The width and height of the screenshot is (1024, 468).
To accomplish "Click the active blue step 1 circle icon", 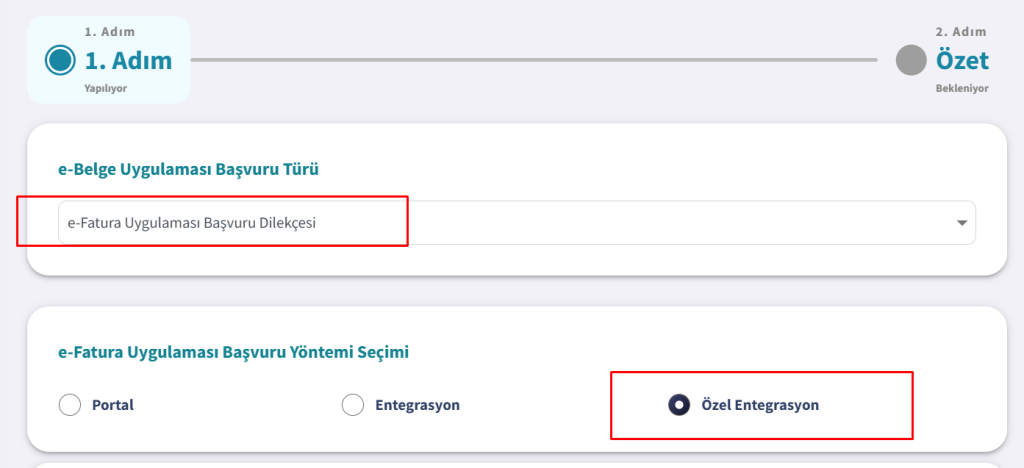I will coord(61,60).
